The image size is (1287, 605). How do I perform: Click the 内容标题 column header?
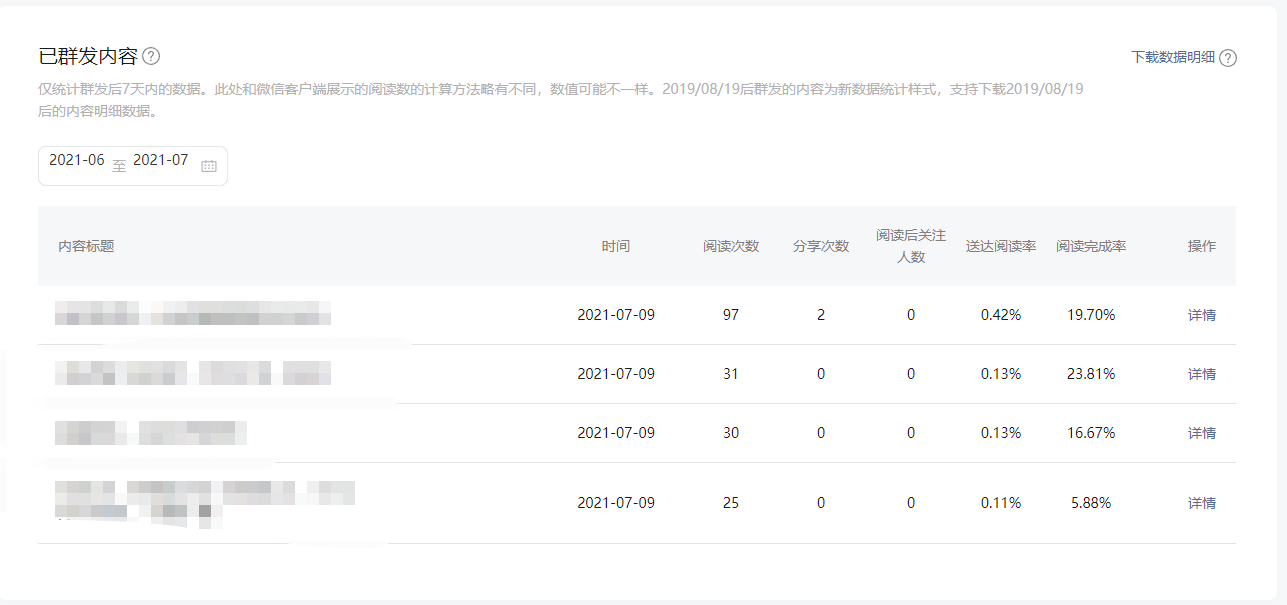click(x=86, y=246)
